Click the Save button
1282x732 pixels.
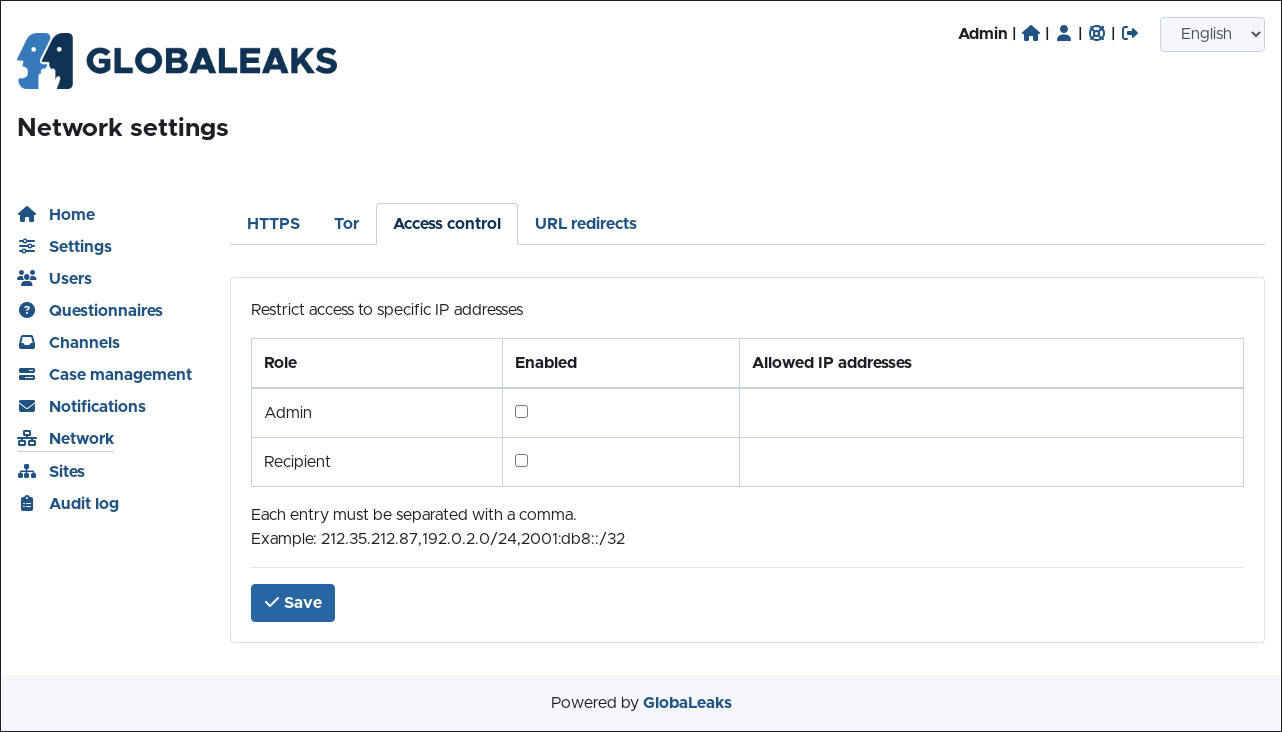293,603
